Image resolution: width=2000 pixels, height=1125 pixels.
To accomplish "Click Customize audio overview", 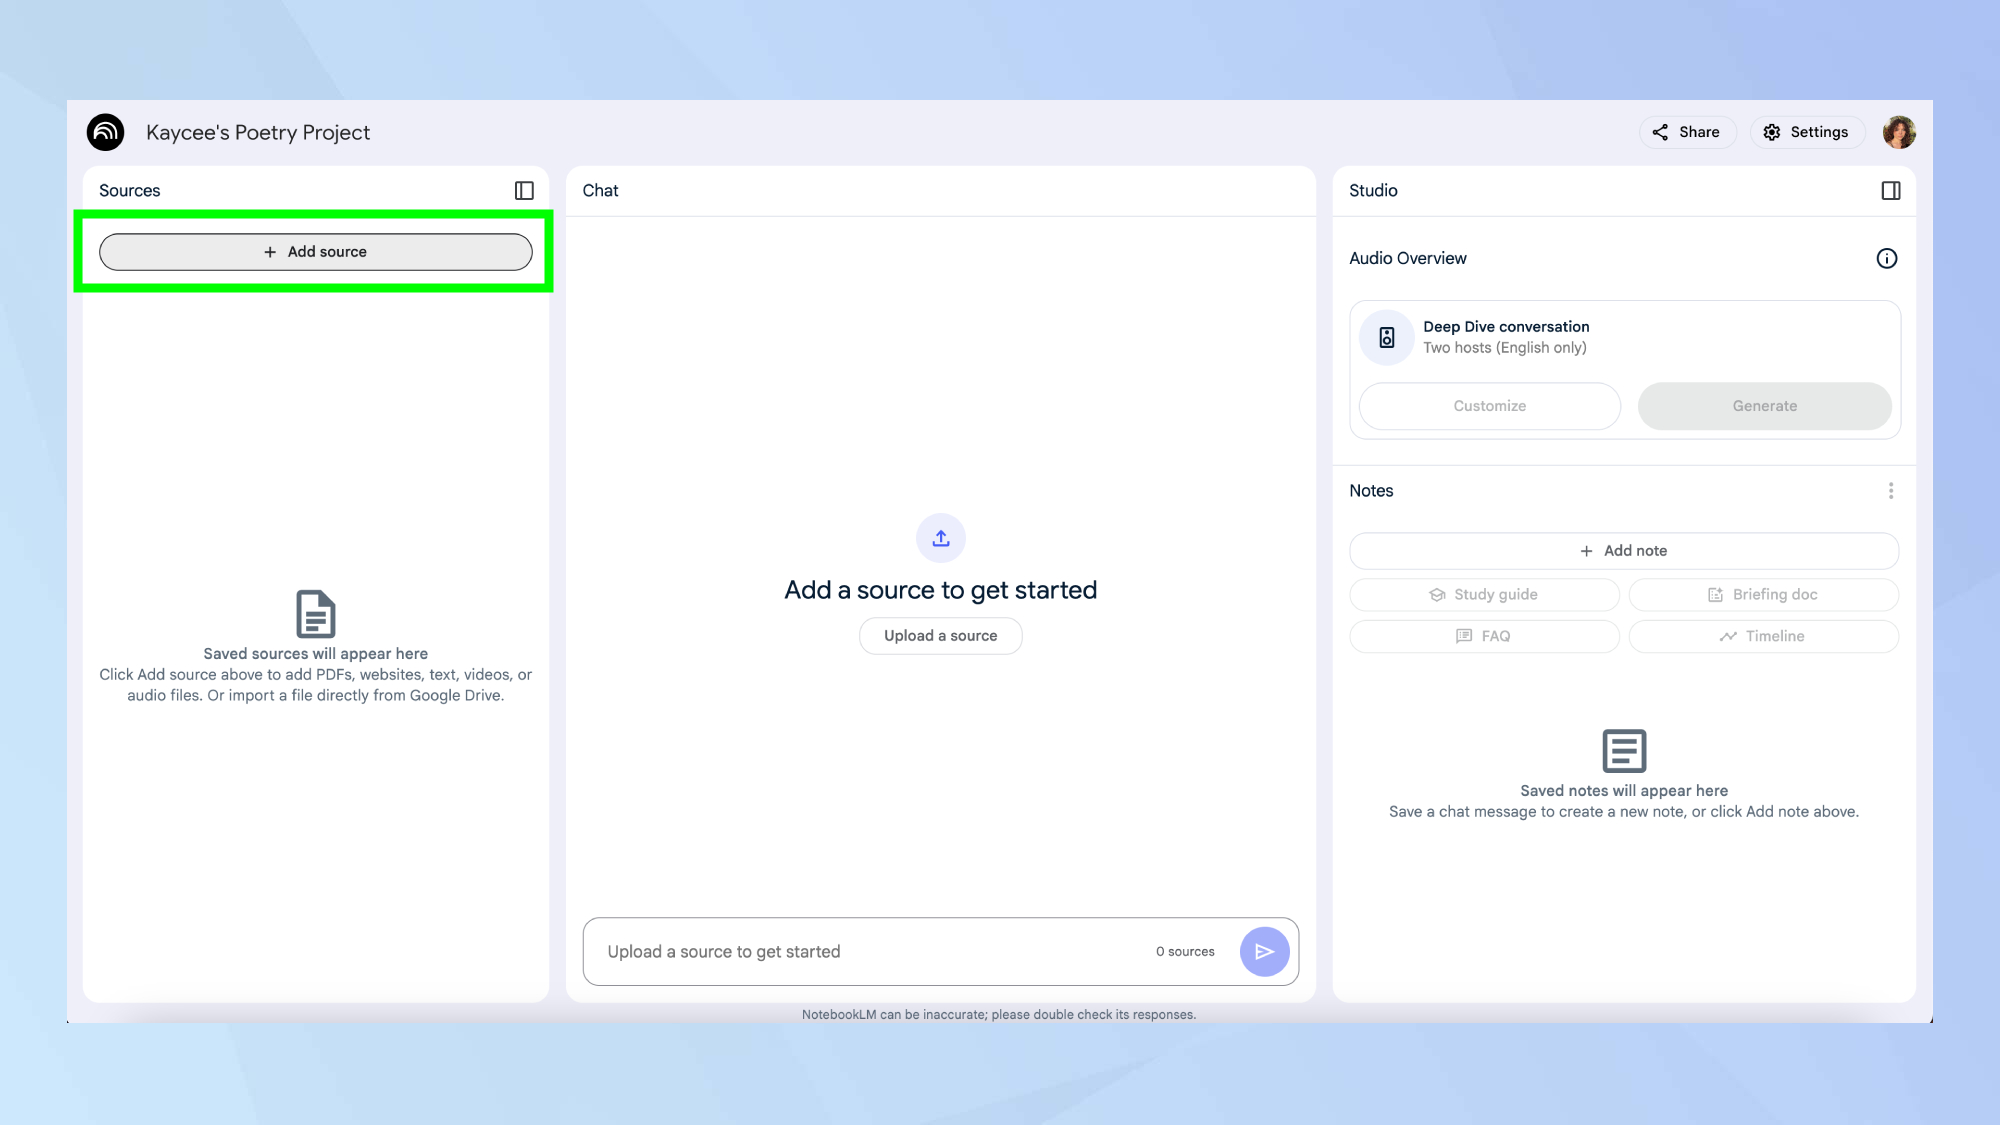I will 1489,406.
